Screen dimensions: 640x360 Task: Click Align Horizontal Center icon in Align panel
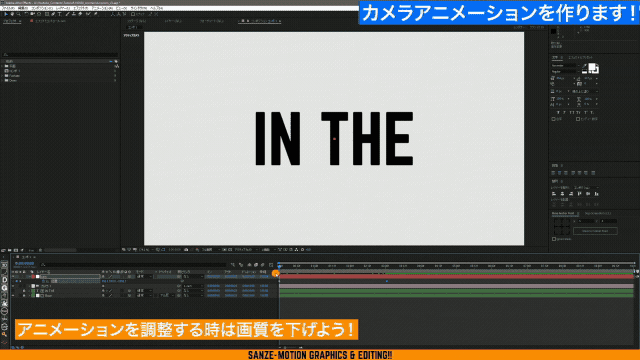[x=562, y=193]
